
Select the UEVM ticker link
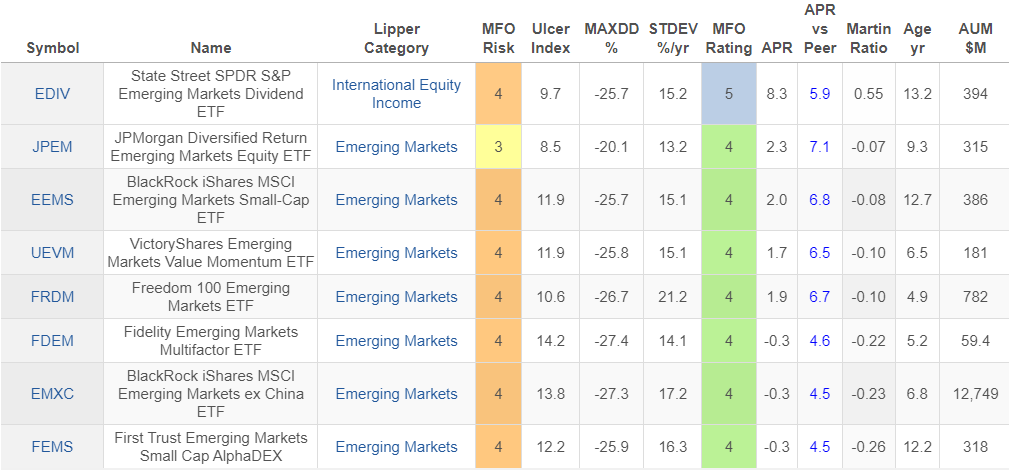(x=52, y=253)
